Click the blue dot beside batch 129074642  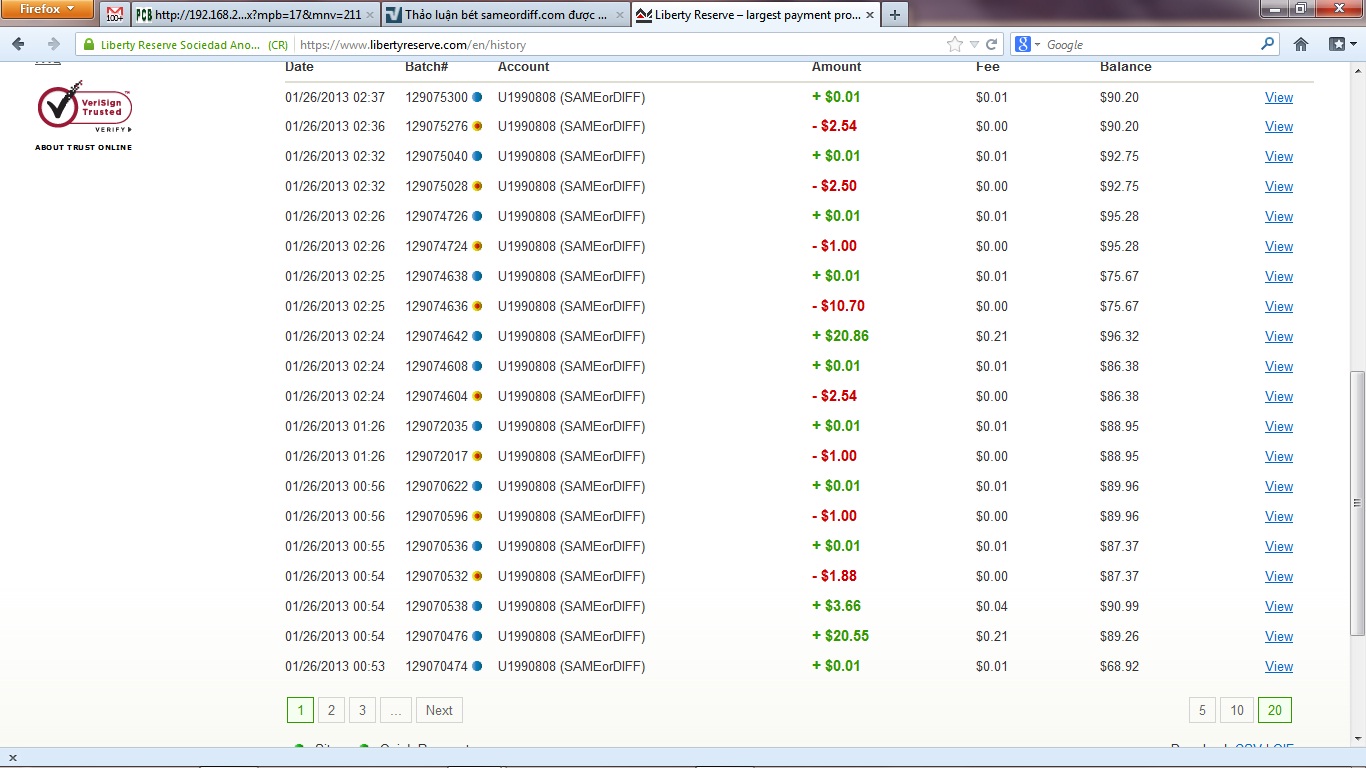pyautogui.click(x=477, y=336)
